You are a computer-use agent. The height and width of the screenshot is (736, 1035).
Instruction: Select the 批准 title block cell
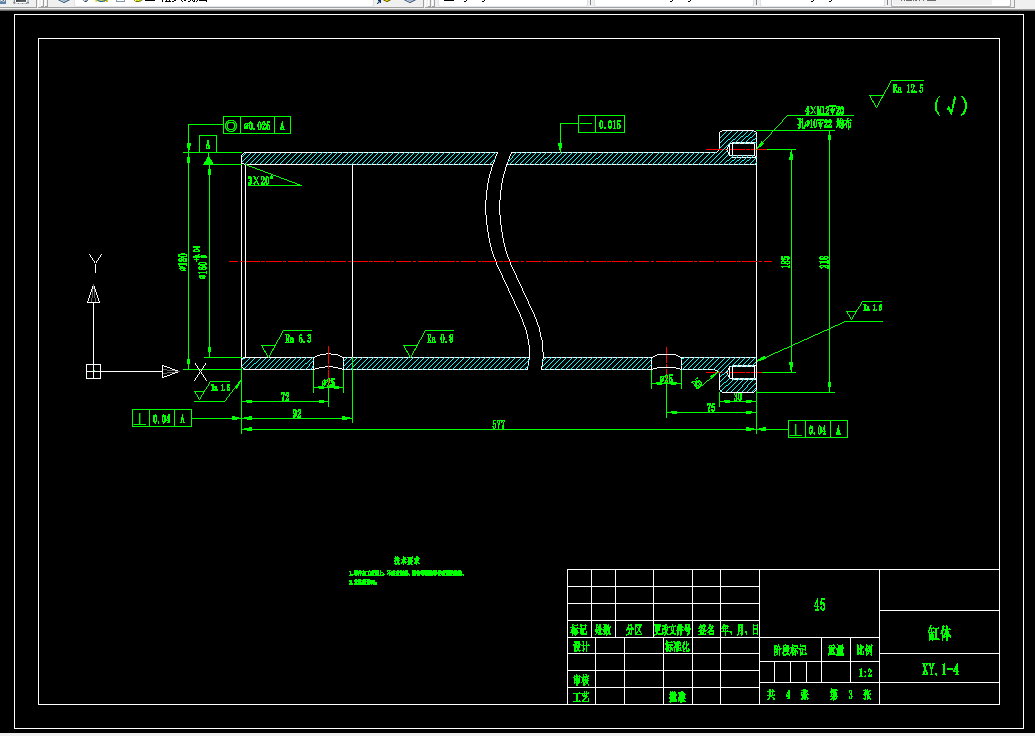(x=677, y=696)
